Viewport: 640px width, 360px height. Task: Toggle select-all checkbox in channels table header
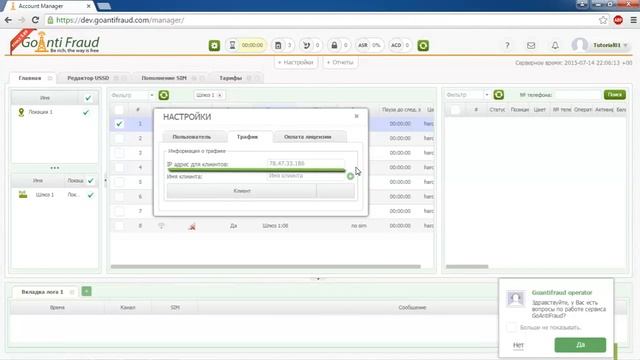click(119, 110)
